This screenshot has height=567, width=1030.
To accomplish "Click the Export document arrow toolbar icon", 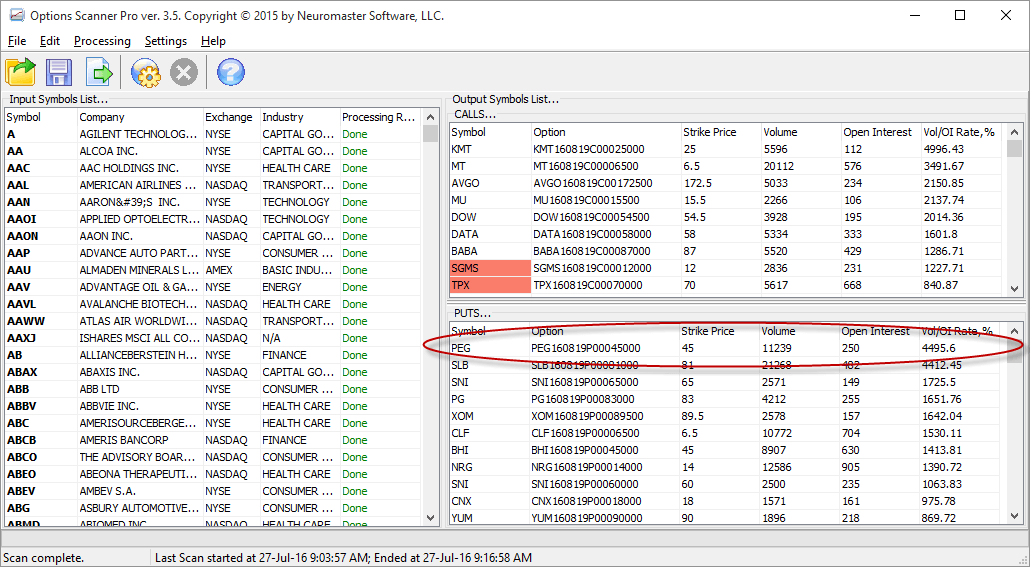I will pyautogui.click(x=99, y=72).
